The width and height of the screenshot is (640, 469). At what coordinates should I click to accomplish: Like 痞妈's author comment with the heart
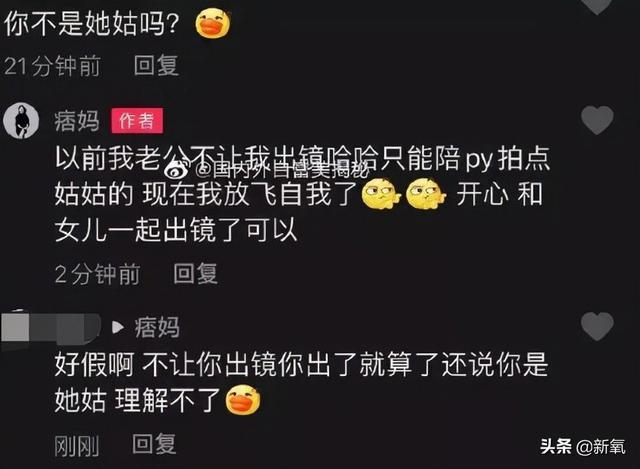pos(597,120)
